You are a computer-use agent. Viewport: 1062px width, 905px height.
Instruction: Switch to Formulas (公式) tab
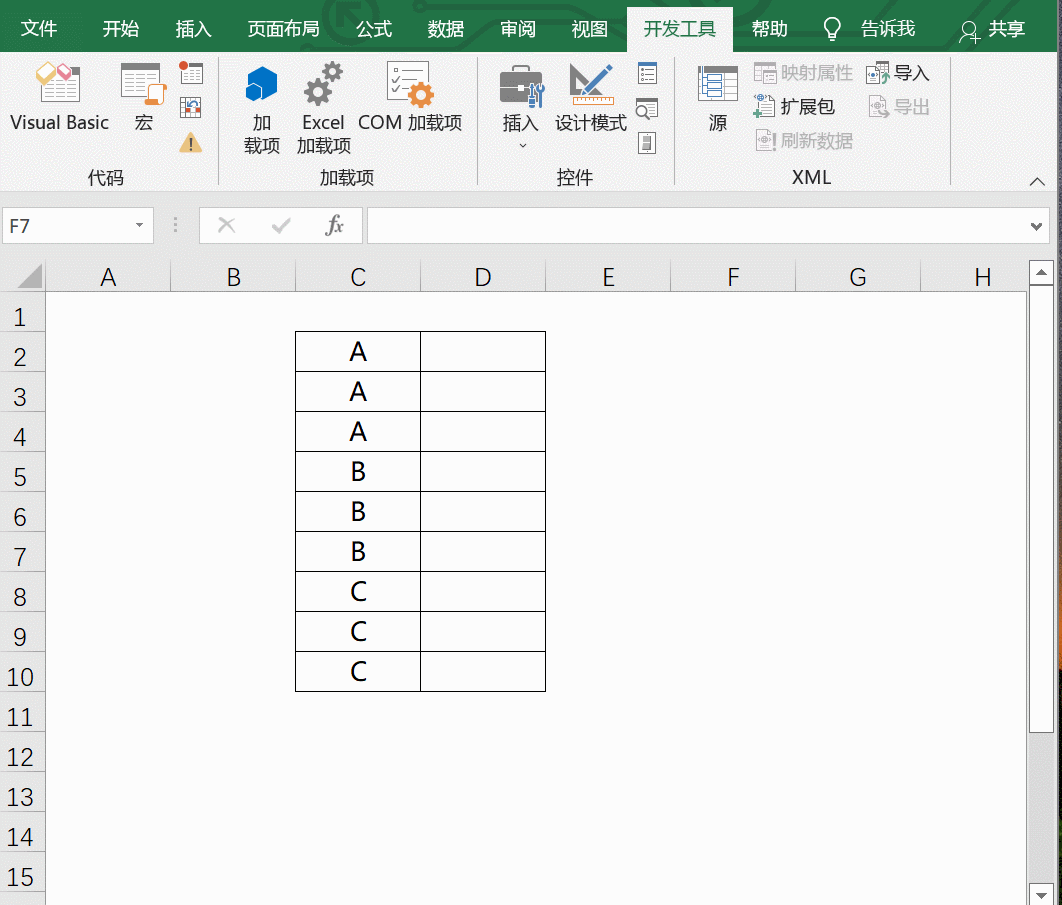coord(374,28)
